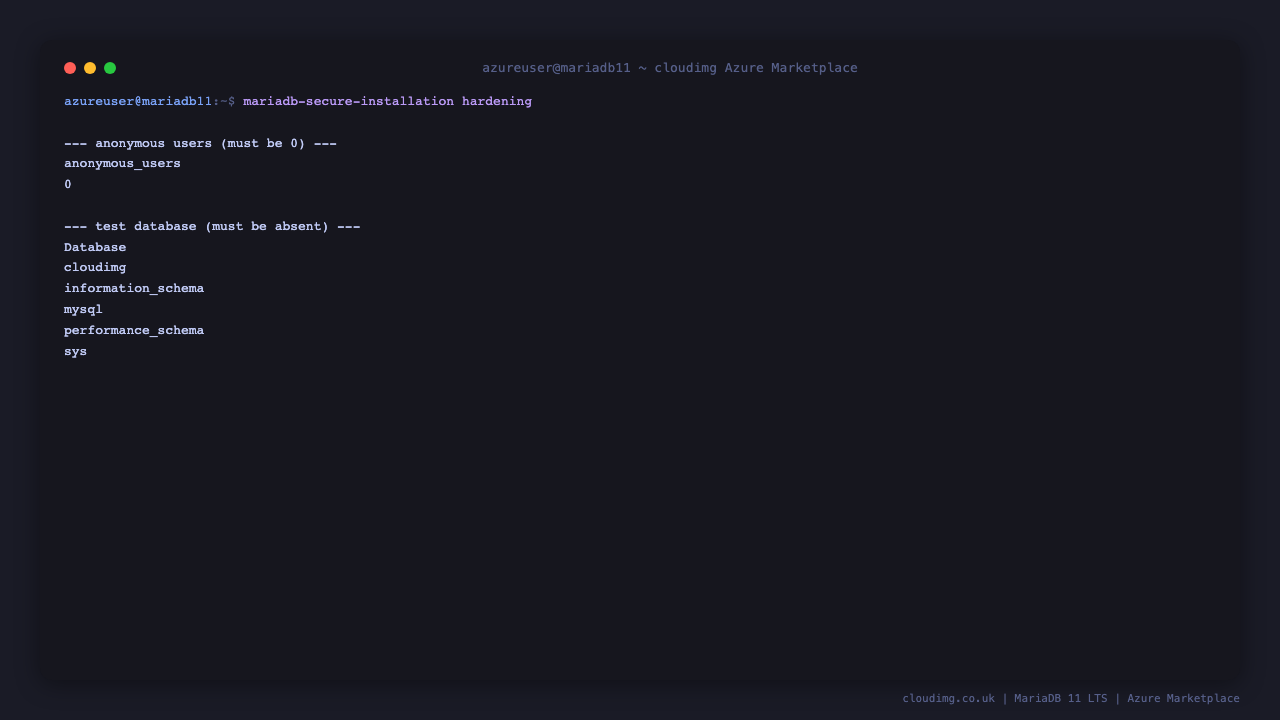
Task: Click the 'anonymous_users' column name
Action: pyautogui.click(x=122, y=164)
